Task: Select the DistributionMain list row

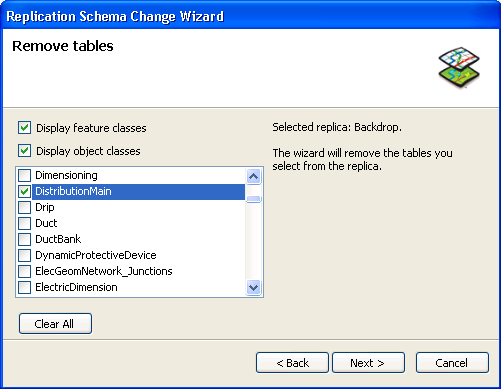Action: [x=138, y=192]
